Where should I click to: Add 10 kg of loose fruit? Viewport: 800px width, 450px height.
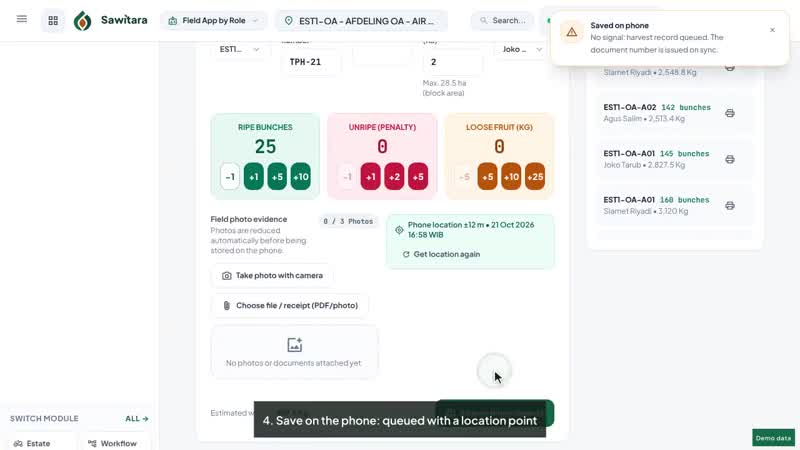pos(511,177)
